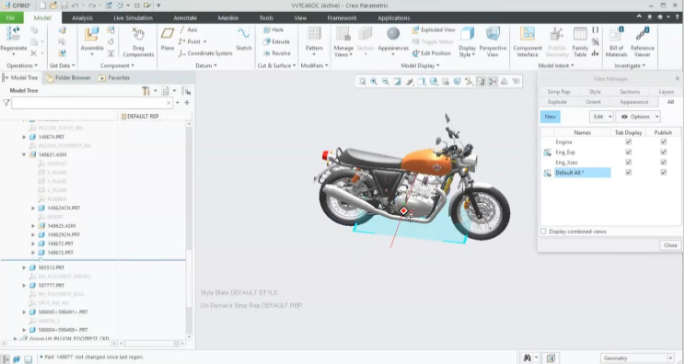
Task: Create a datum Plane
Action: pos(167,34)
